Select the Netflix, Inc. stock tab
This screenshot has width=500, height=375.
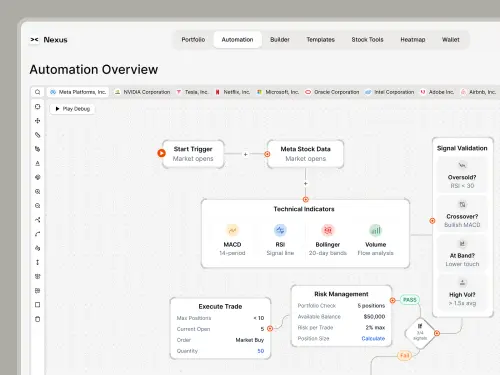point(233,92)
